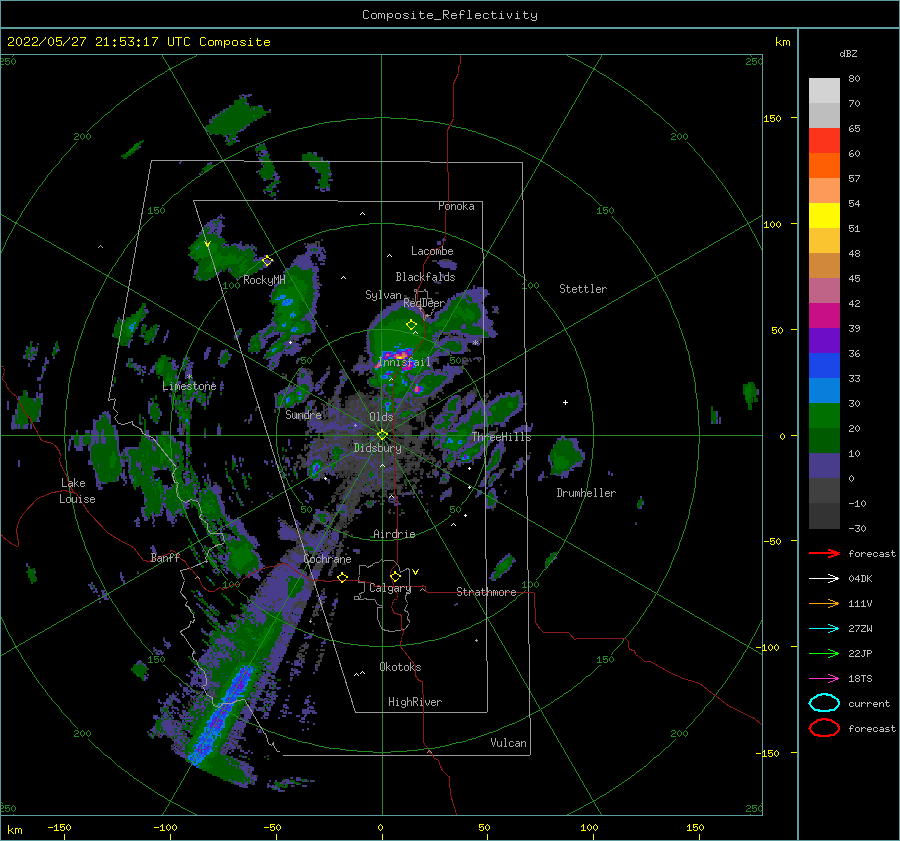Image resolution: width=900 pixels, height=841 pixels.
Task: Click the Sundre town label
Action: point(303,414)
